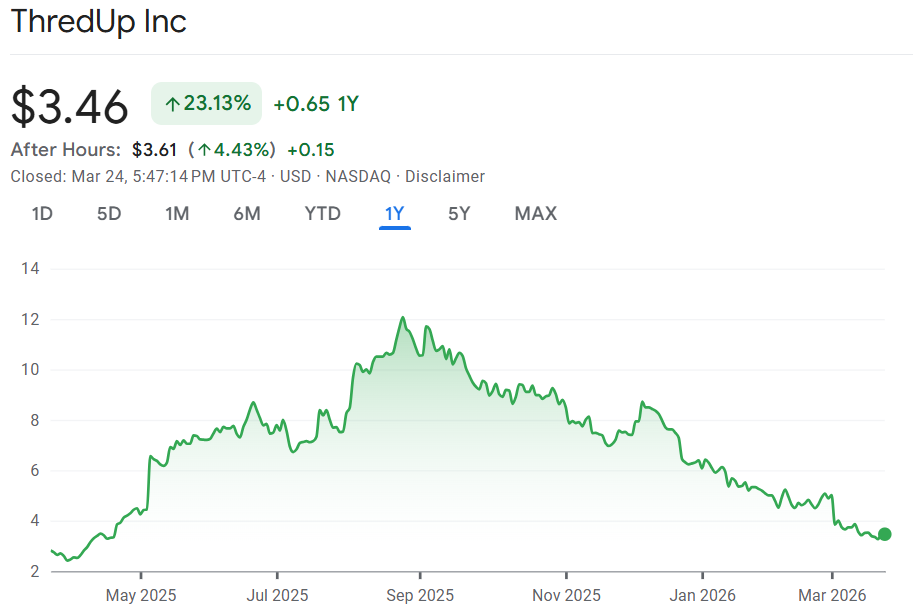Click the $3.46 current price
The width and height of the screenshot is (913, 616).
pyautogui.click(x=70, y=106)
